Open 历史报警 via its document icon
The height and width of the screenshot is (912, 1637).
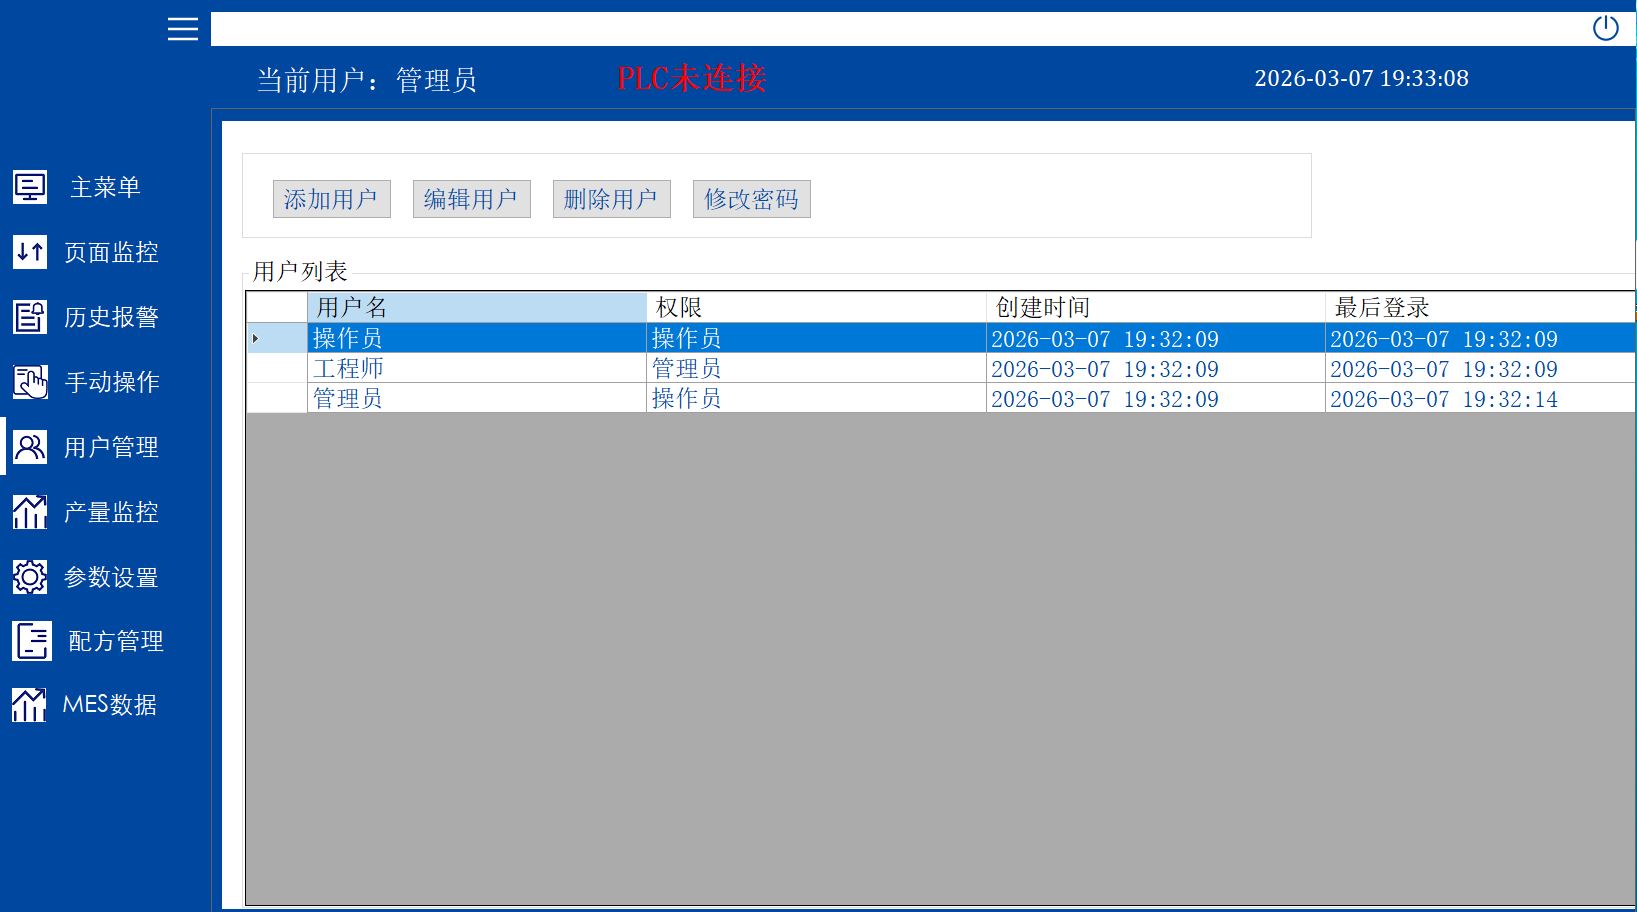[30, 317]
